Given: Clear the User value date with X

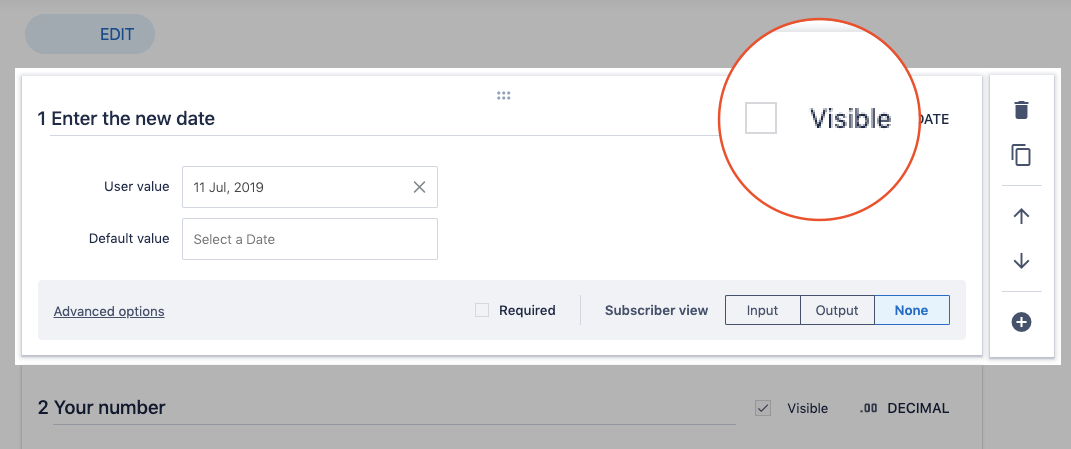Looking at the screenshot, I should pos(420,187).
